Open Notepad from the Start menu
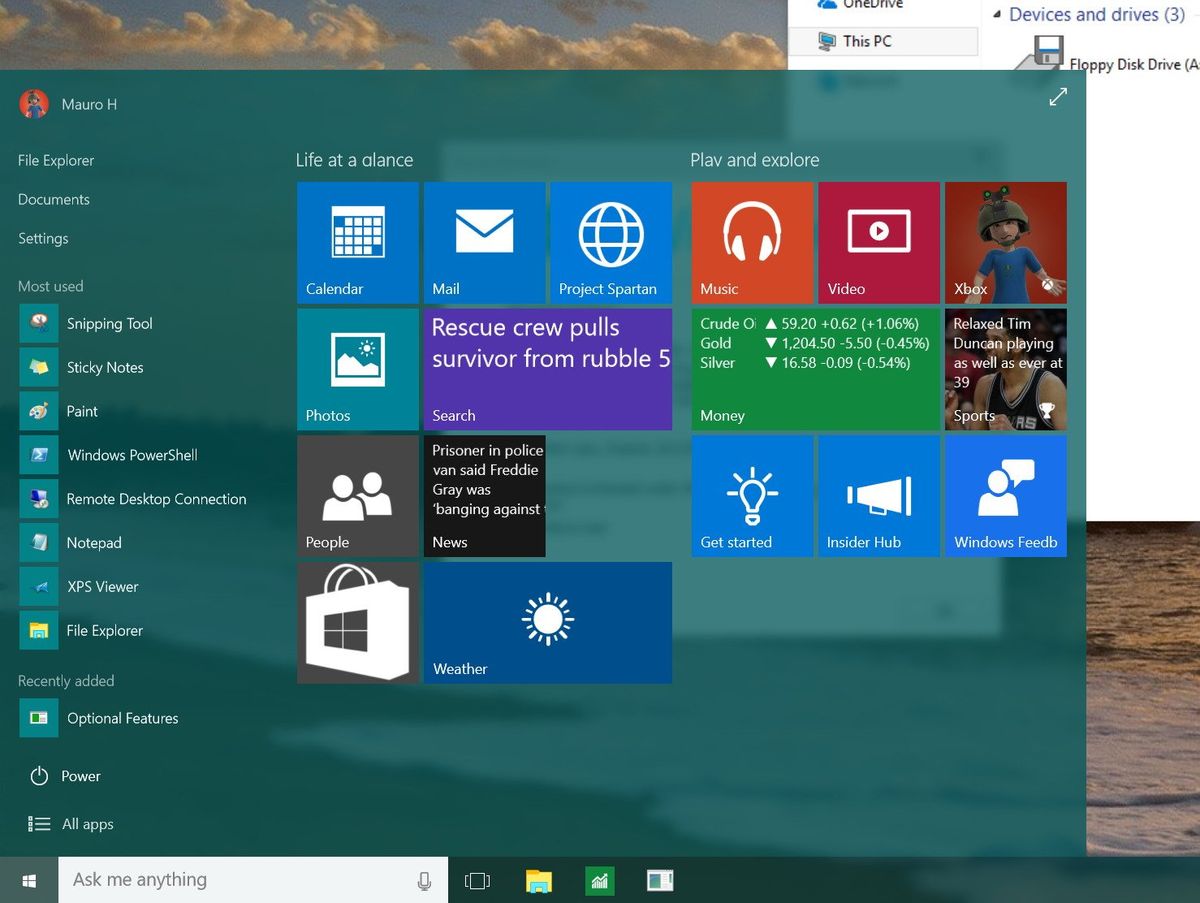This screenshot has width=1200, height=903. click(x=93, y=543)
